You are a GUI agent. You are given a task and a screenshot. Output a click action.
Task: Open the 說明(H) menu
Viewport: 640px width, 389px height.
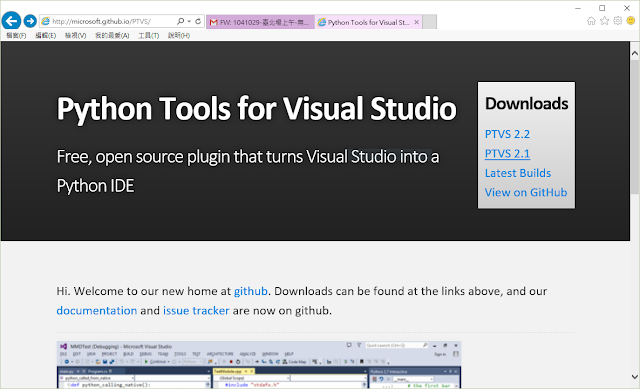click(179, 36)
